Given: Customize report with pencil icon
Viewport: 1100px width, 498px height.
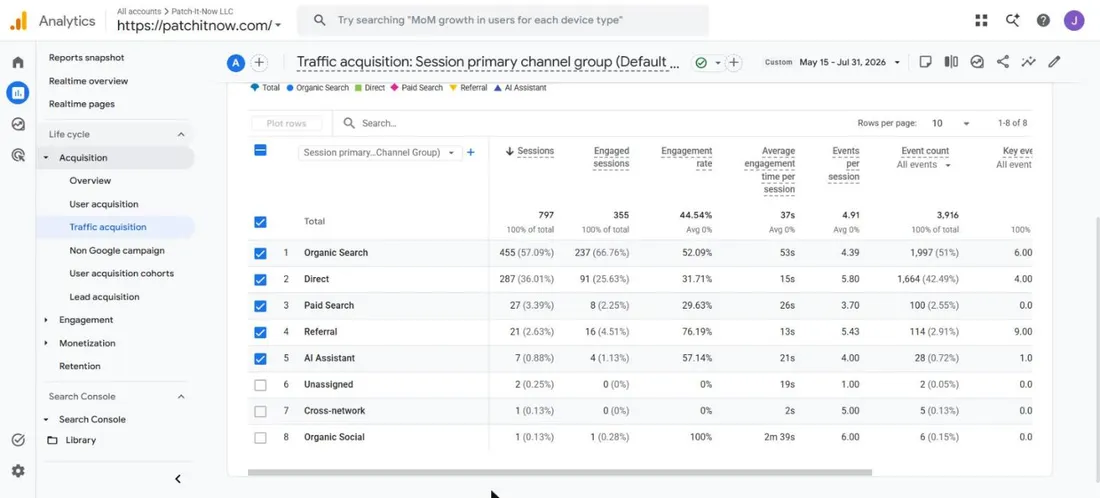Looking at the screenshot, I should pyautogui.click(x=1054, y=62).
